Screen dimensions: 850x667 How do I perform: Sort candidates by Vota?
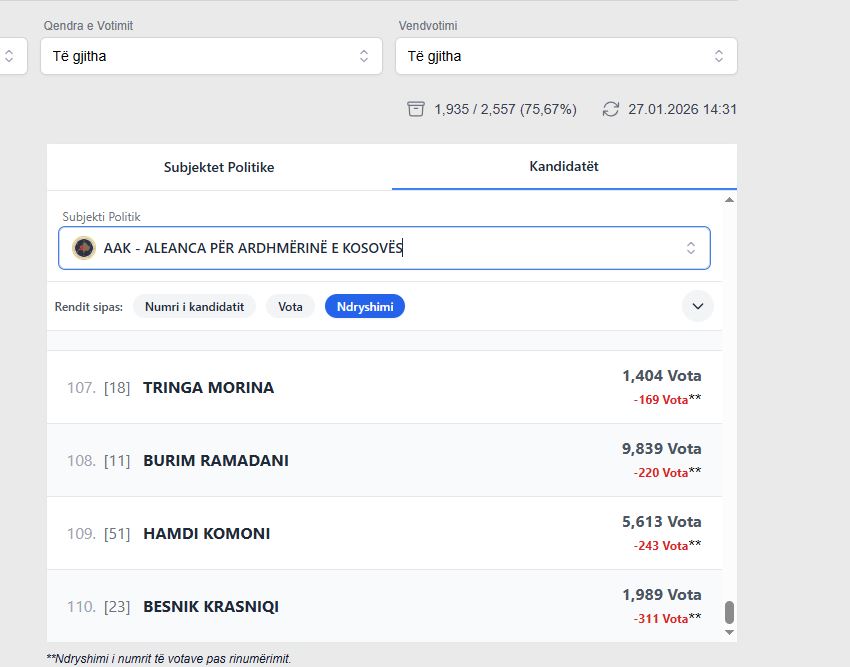click(x=290, y=306)
